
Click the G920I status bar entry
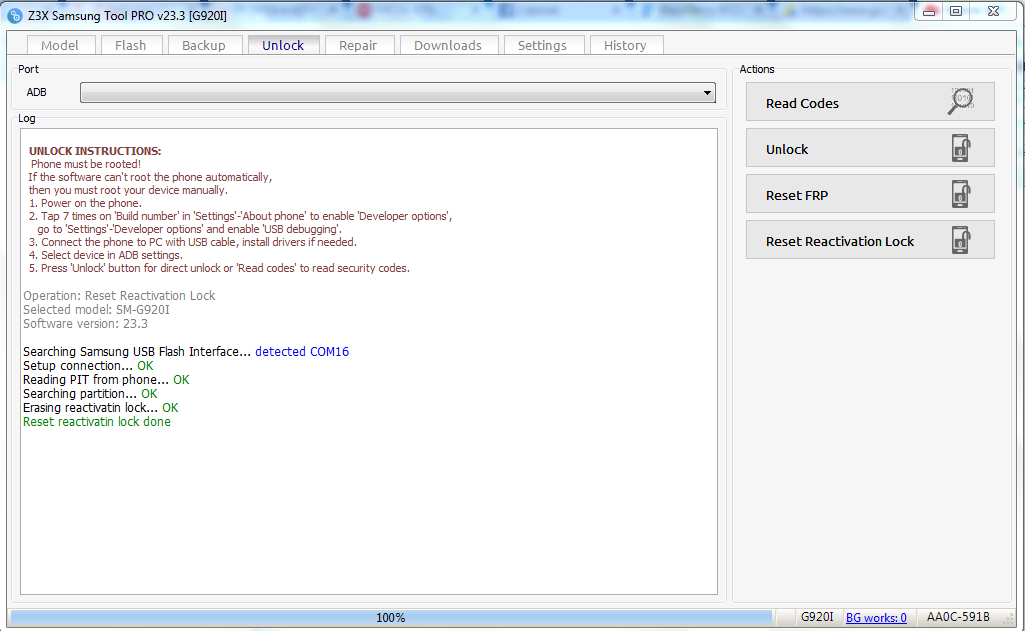pyautogui.click(x=817, y=617)
